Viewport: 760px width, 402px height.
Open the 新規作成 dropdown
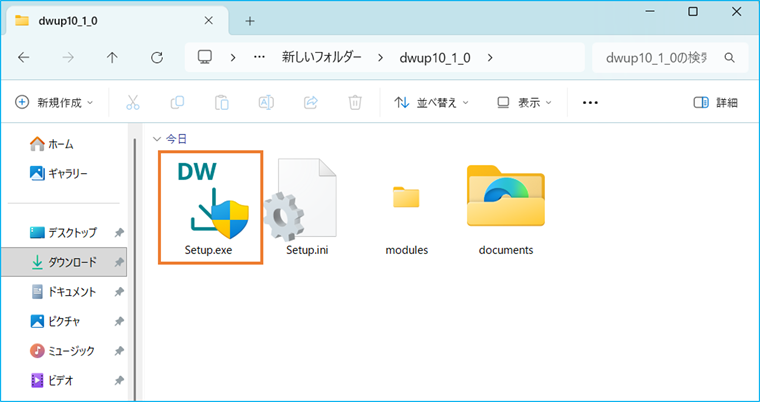[54, 102]
